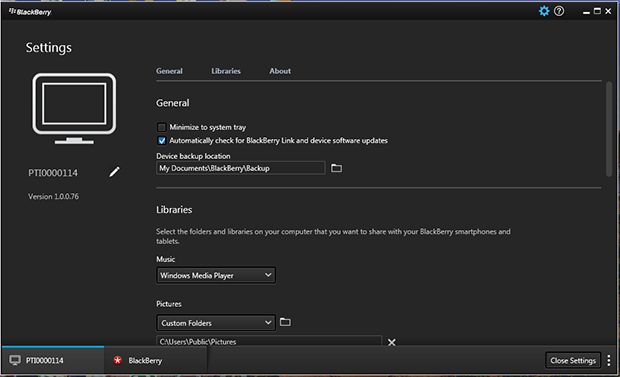Screen dimensions: 620x377
Task: Click the Device backup location text field
Action: [x=241, y=168]
